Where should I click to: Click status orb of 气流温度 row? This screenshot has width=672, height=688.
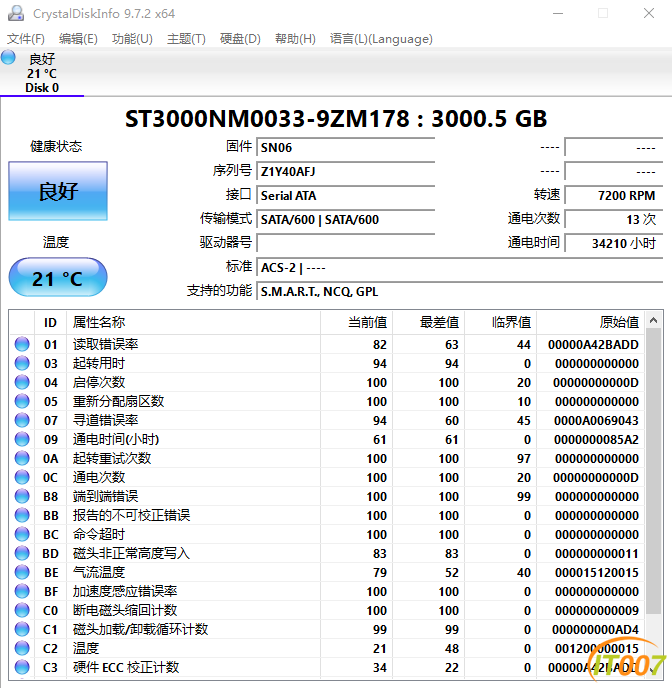pos(22,573)
